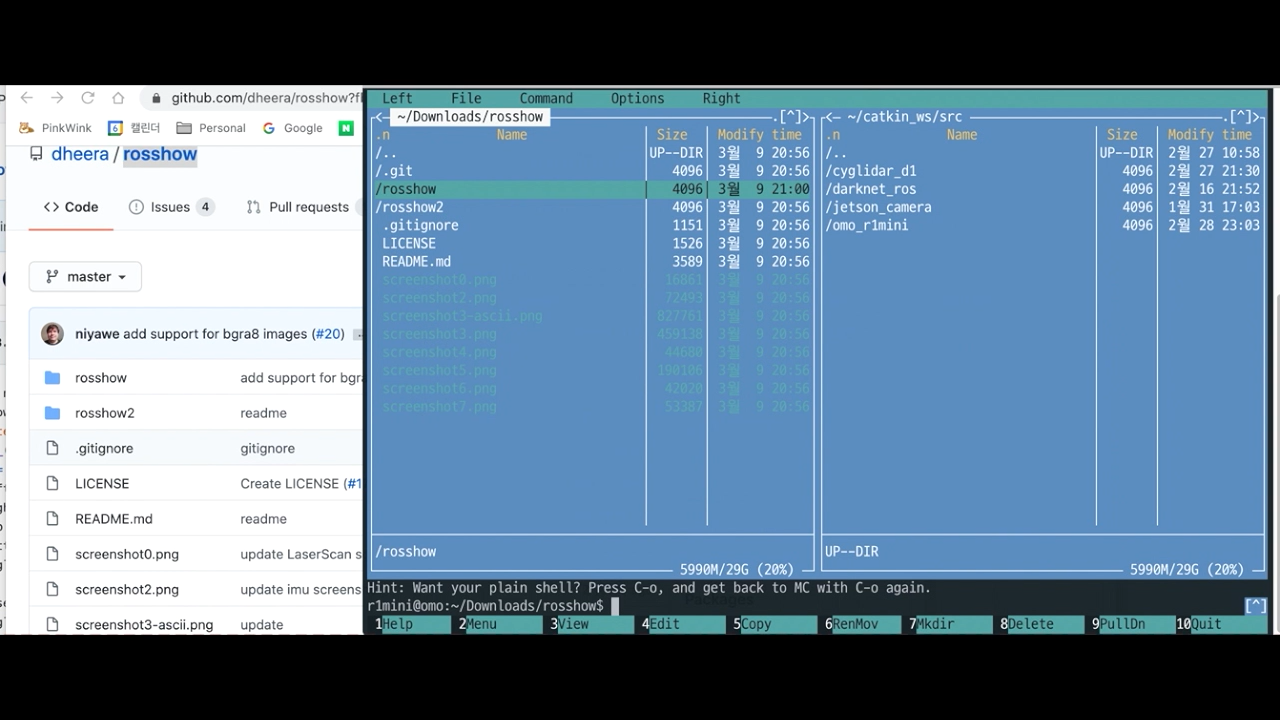
Task: Select /rosshow2 directory in left panel
Action: tap(508, 207)
